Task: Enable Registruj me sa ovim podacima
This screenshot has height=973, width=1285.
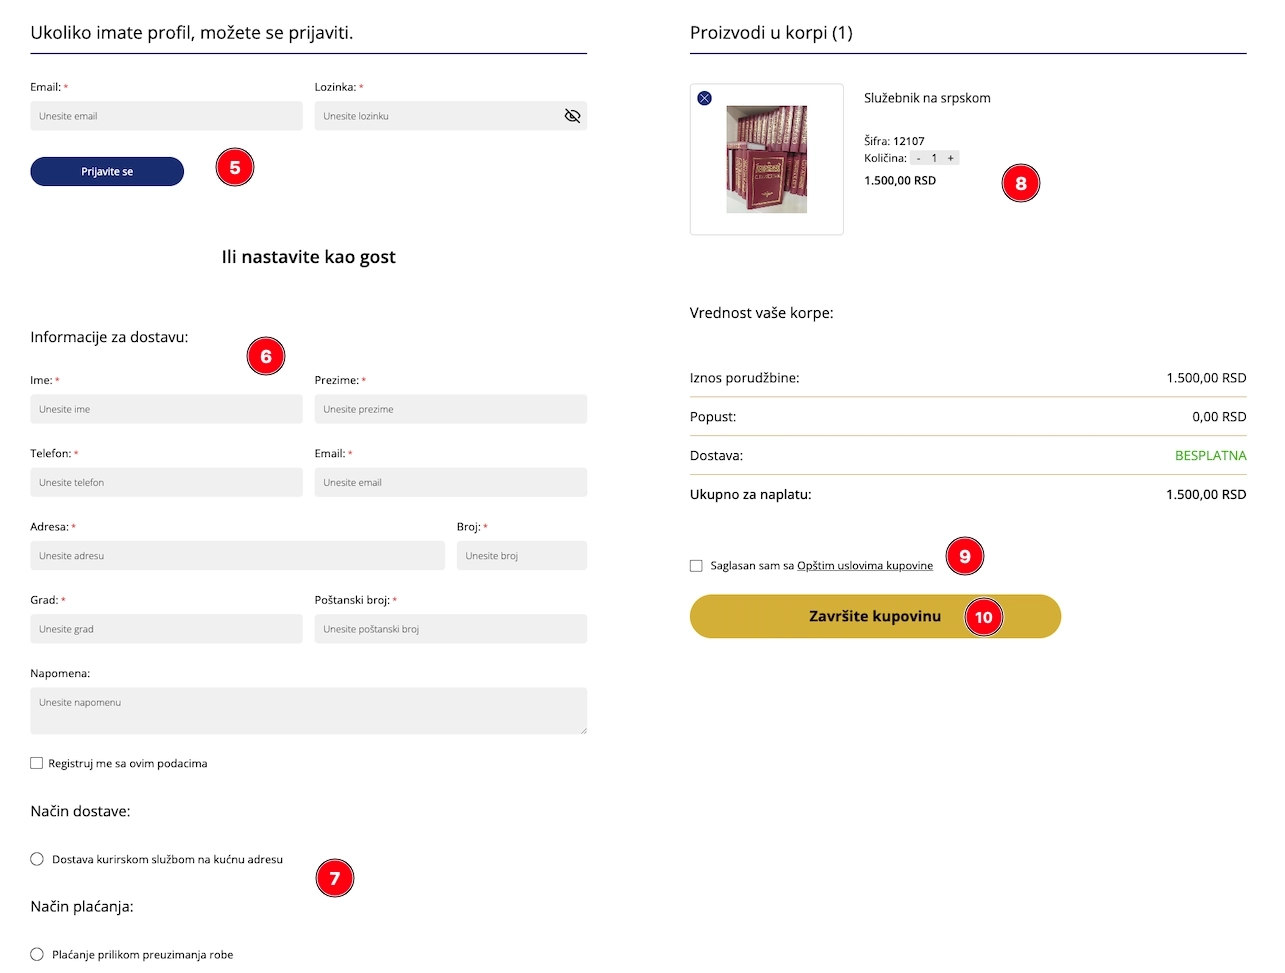Action: 37,763
